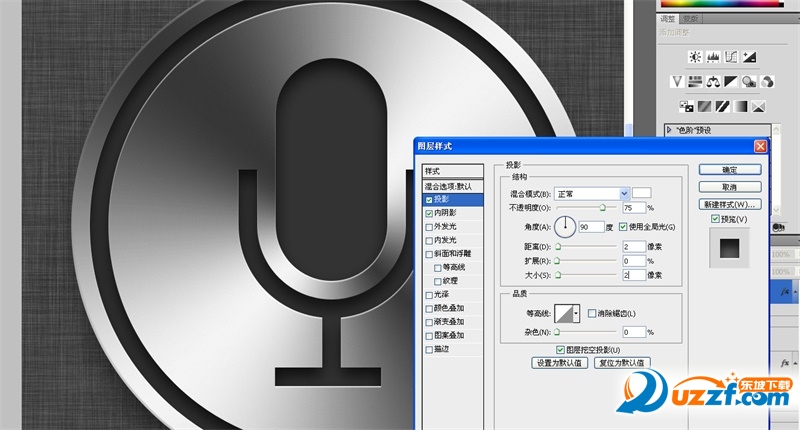Click the 新建样式(W)... button
The image size is (800, 430).
(x=729, y=204)
